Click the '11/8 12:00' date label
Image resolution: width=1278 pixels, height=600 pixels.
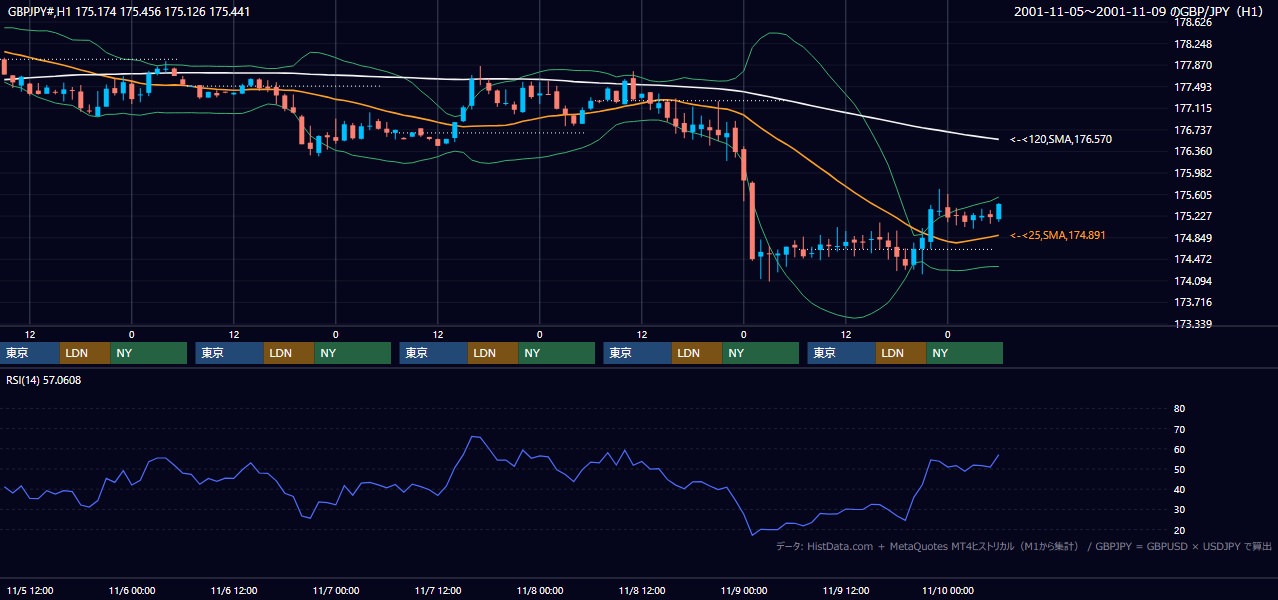pyautogui.click(x=641, y=590)
